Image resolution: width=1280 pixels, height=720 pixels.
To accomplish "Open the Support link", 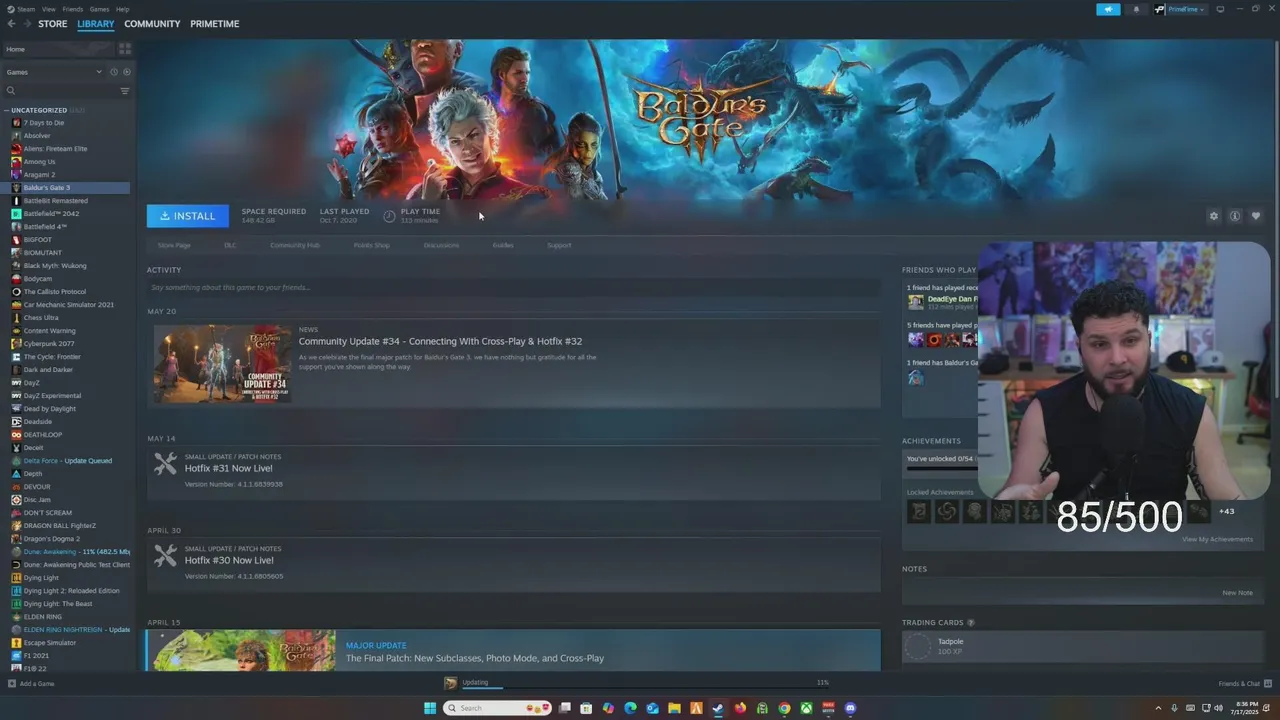I will (559, 245).
